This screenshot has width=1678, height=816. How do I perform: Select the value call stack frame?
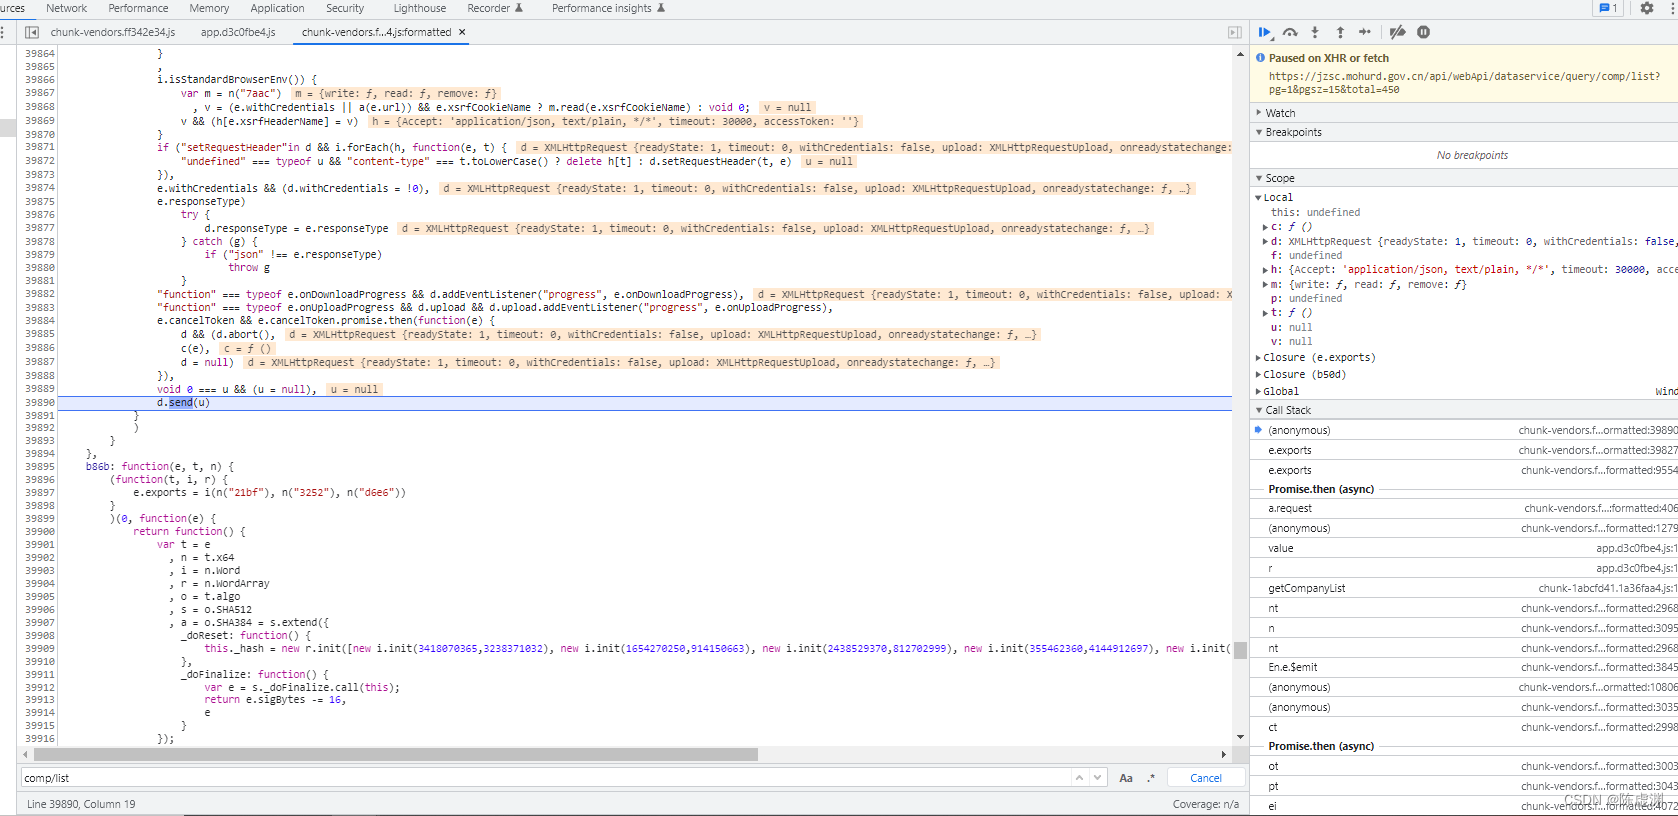pyautogui.click(x=1464, y=549)
